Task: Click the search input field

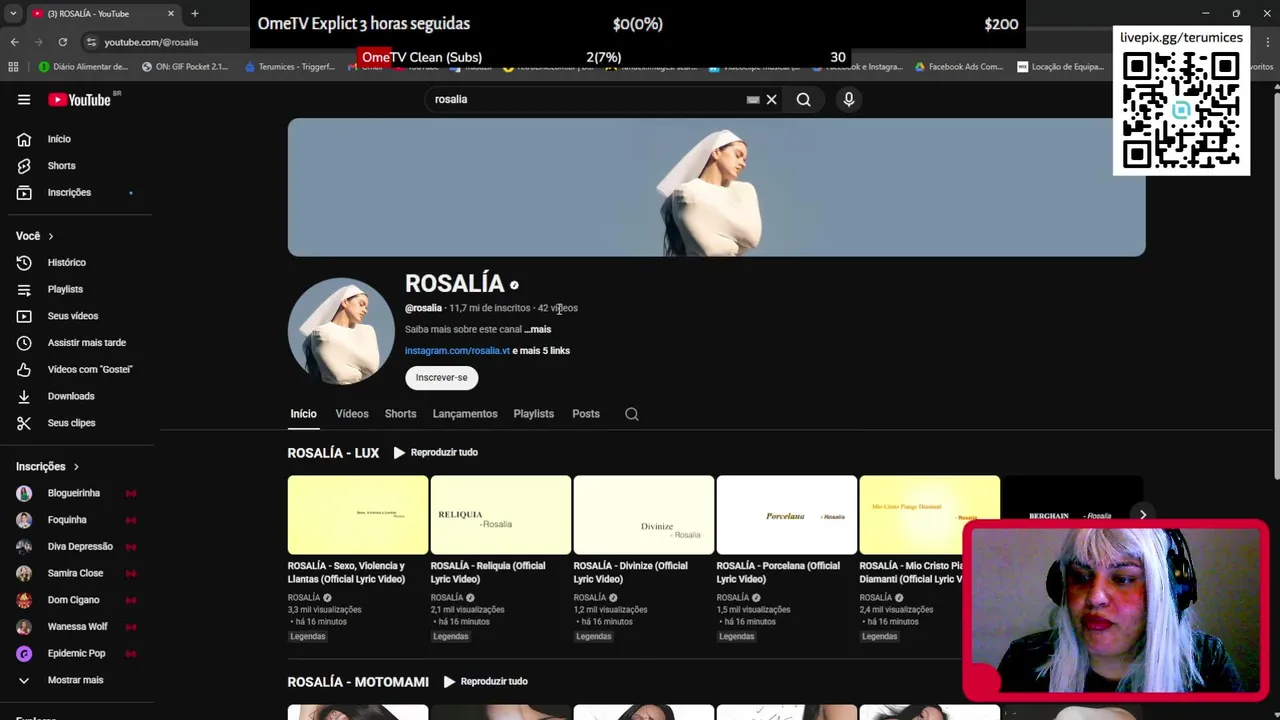Action: (x=590, y=99)
